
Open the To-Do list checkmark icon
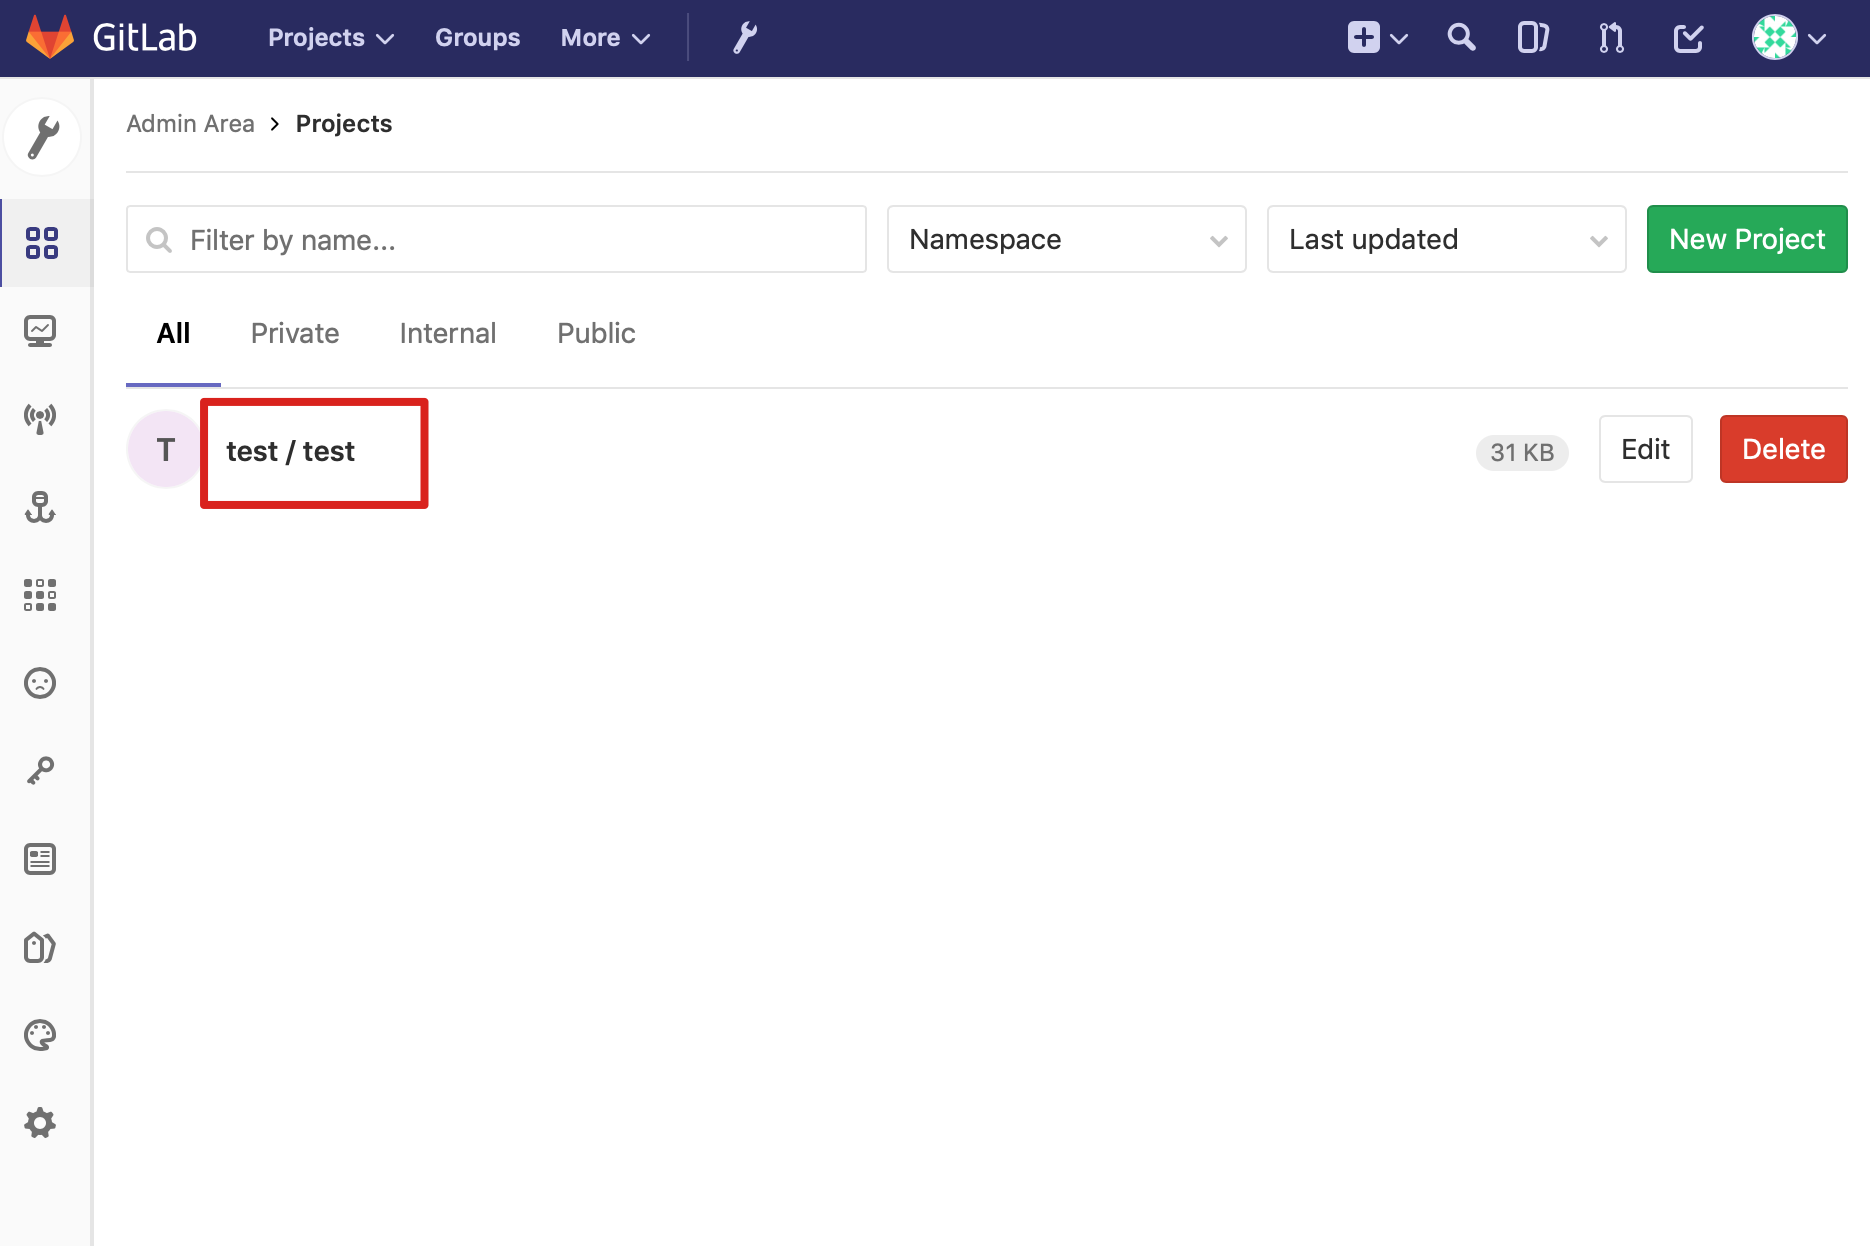pyautogui.click(x=1688, y=38)
